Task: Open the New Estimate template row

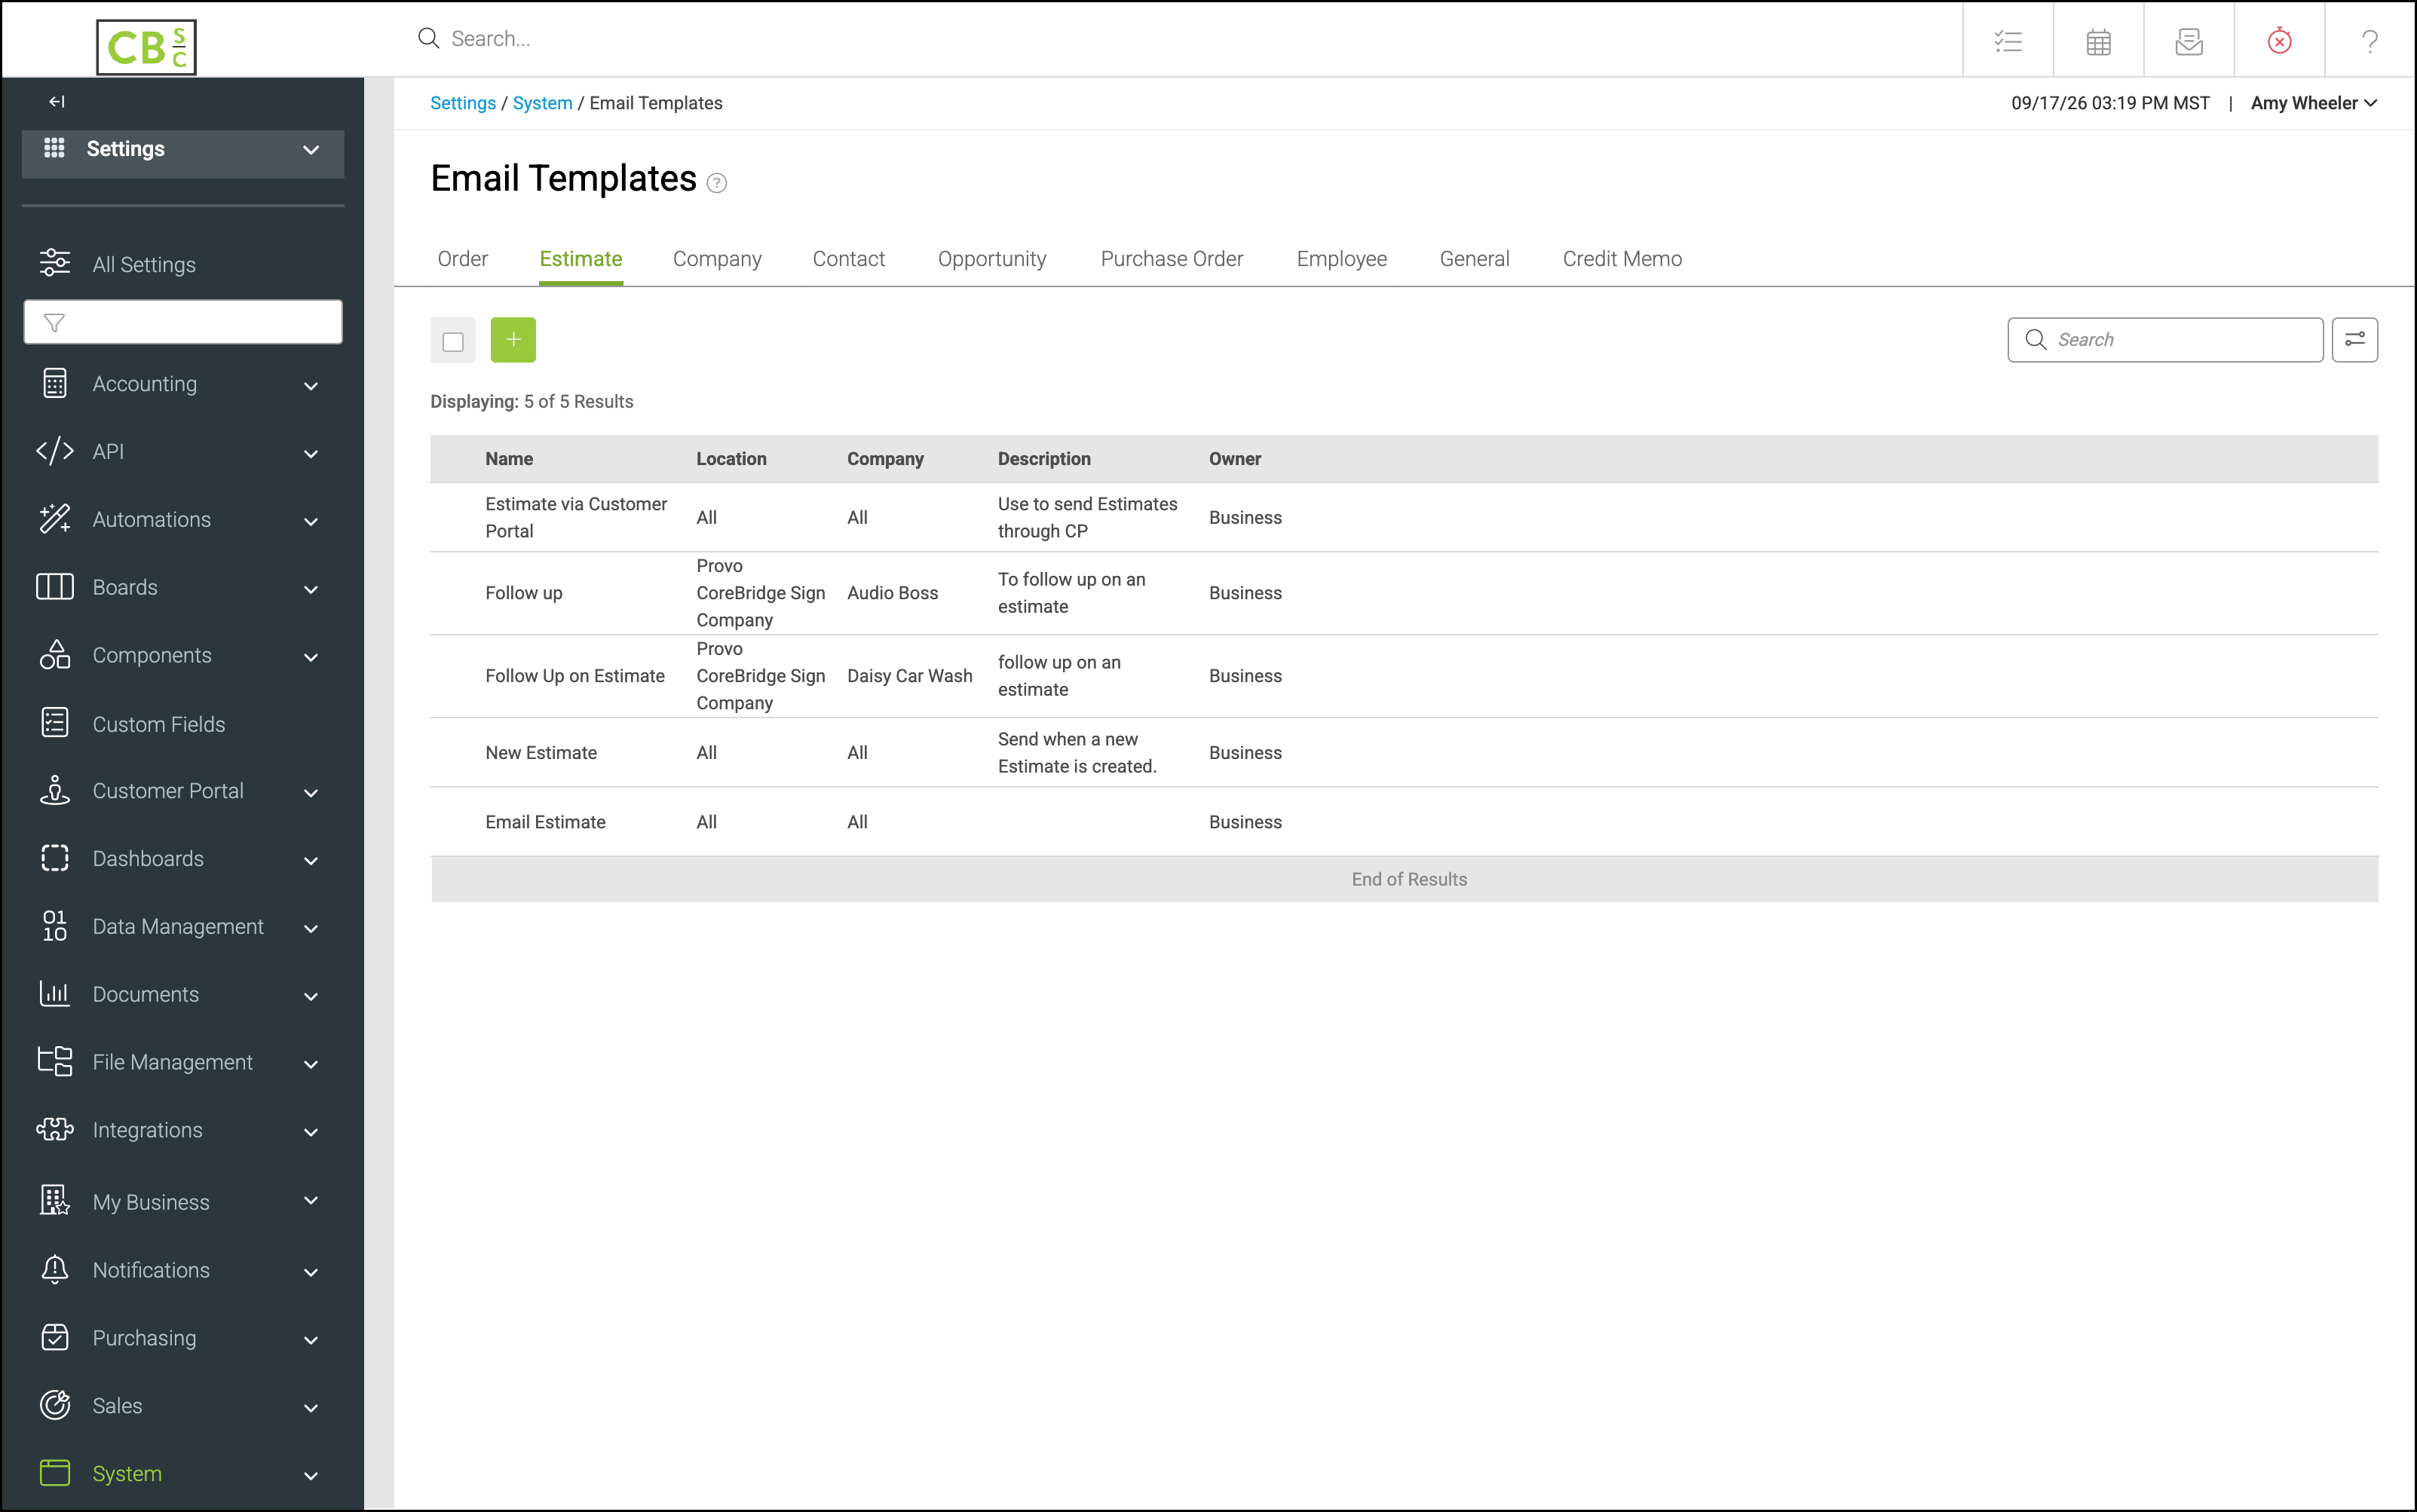Action: tap(1404, 753)
